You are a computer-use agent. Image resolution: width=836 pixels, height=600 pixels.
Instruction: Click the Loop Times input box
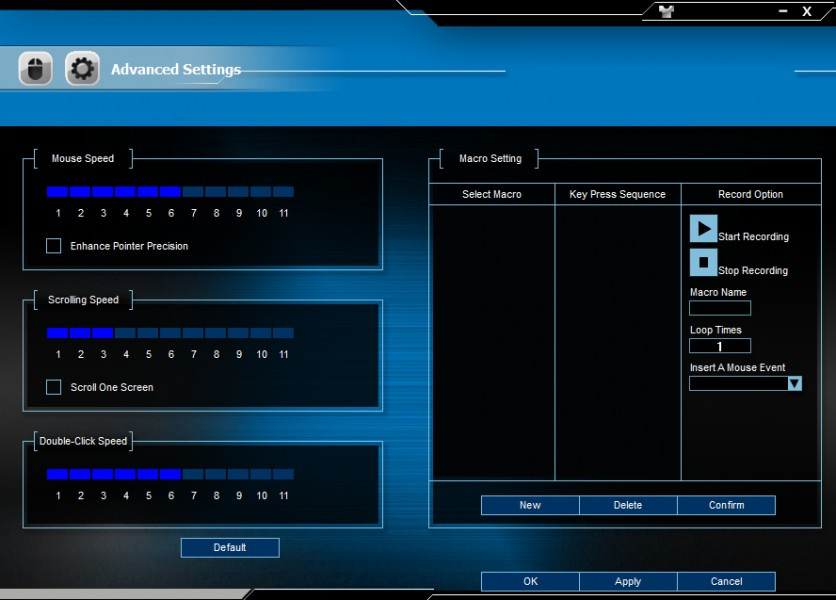pos(719,346)
